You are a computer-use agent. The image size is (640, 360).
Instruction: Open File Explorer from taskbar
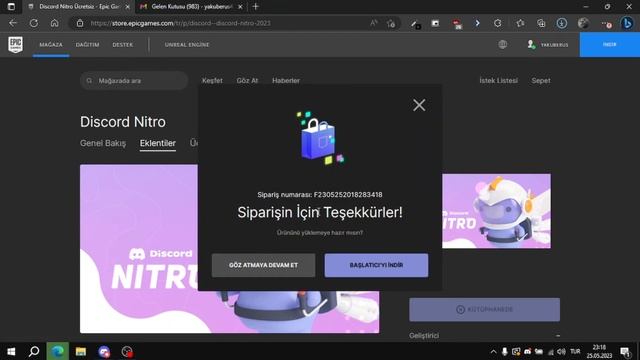81,351
